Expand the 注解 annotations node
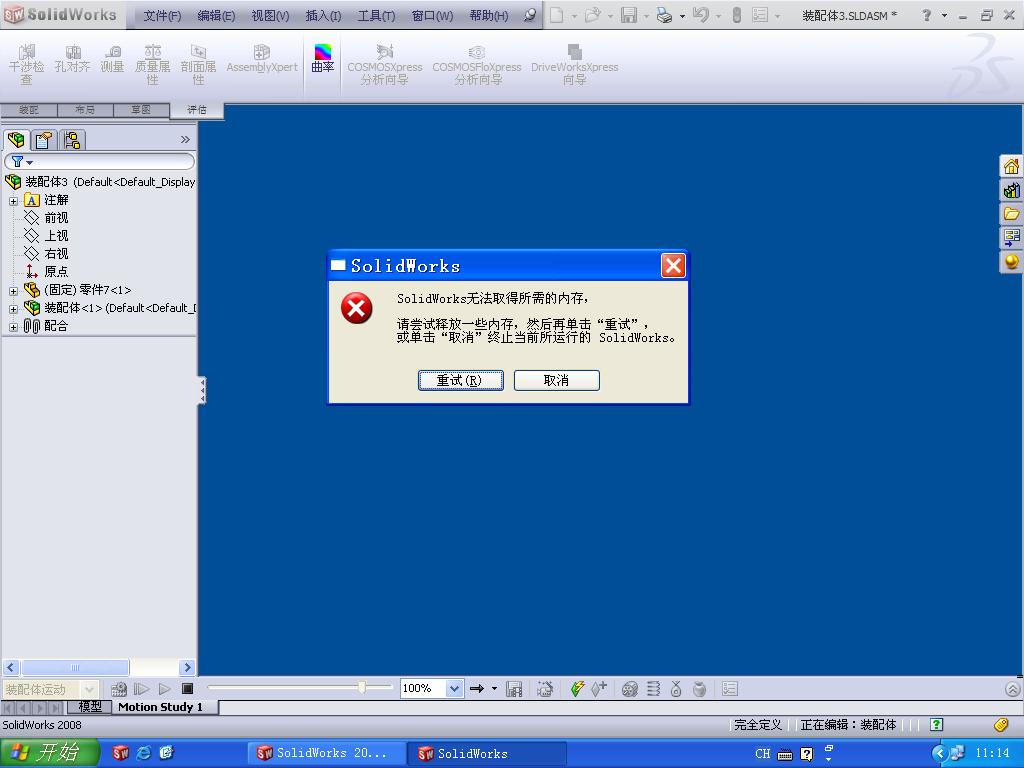Screen dimensions: 1024x768 point(13,201)
